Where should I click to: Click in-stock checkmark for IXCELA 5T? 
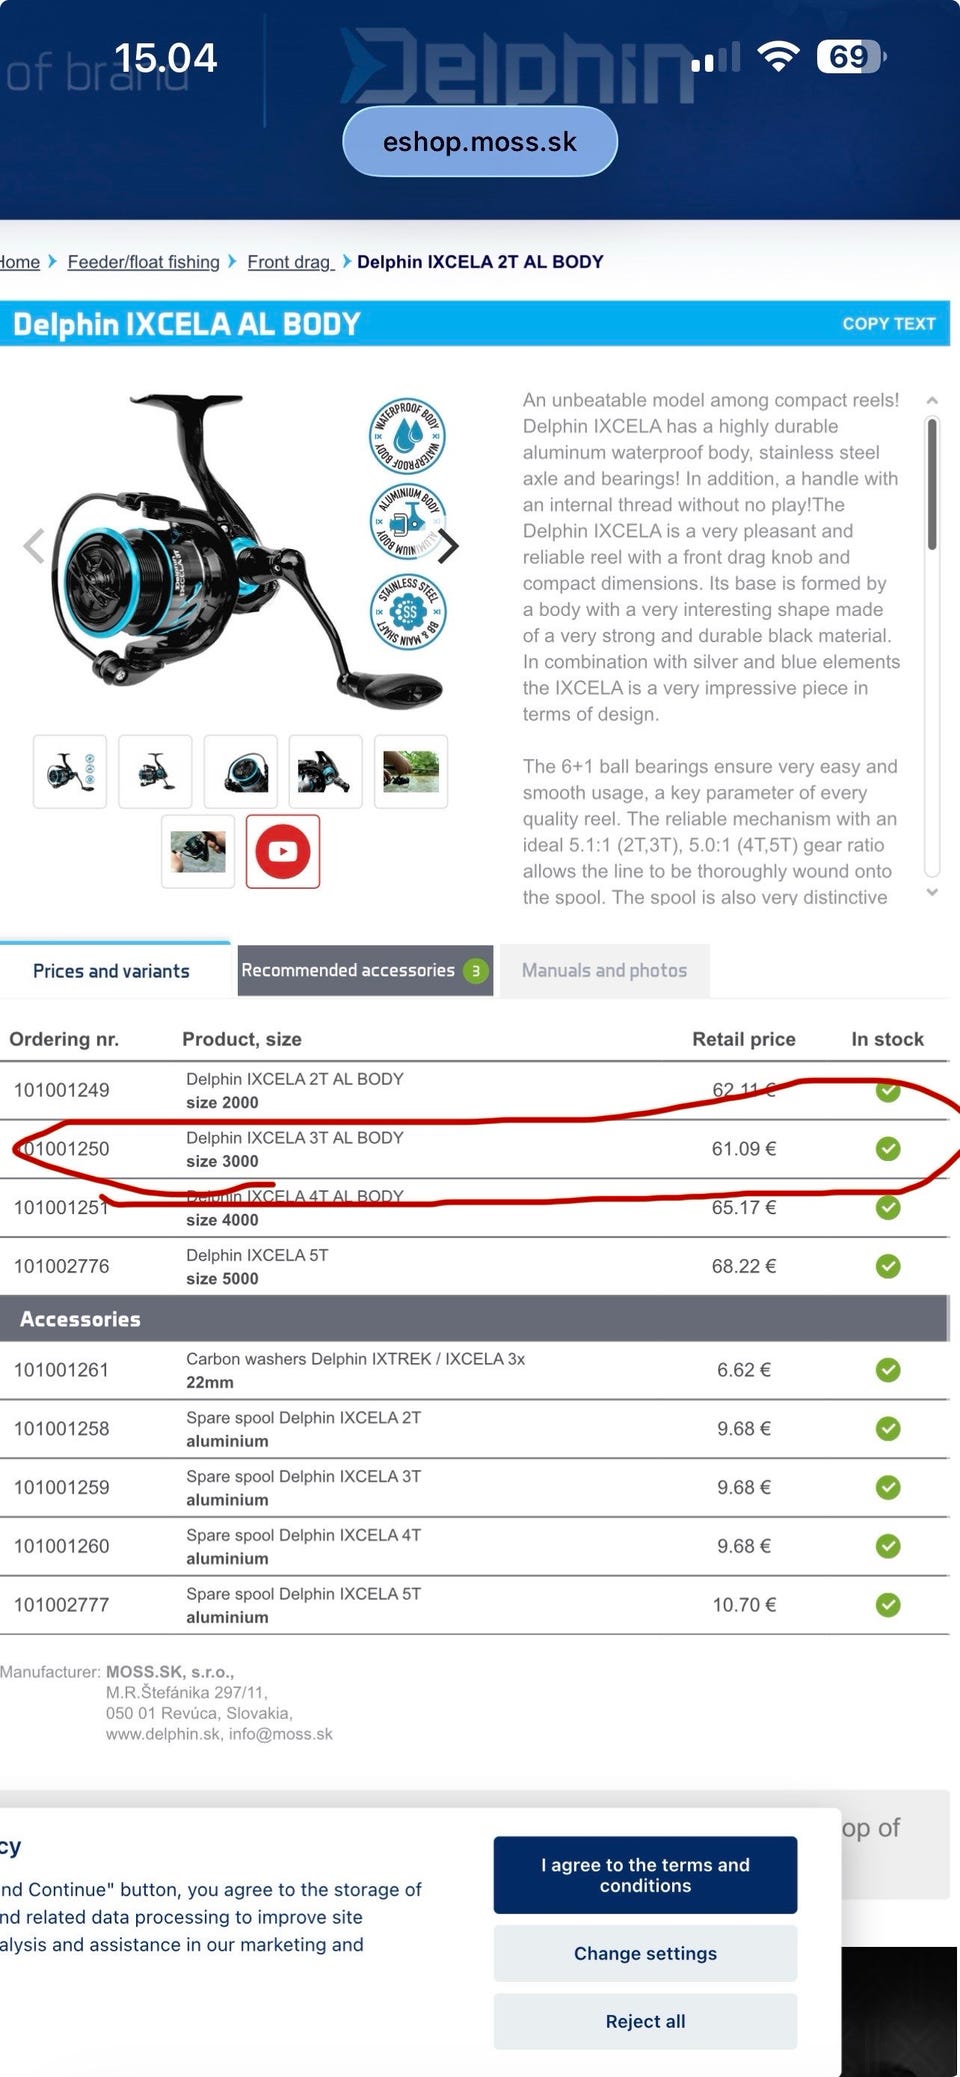(x=888, y=1266)
